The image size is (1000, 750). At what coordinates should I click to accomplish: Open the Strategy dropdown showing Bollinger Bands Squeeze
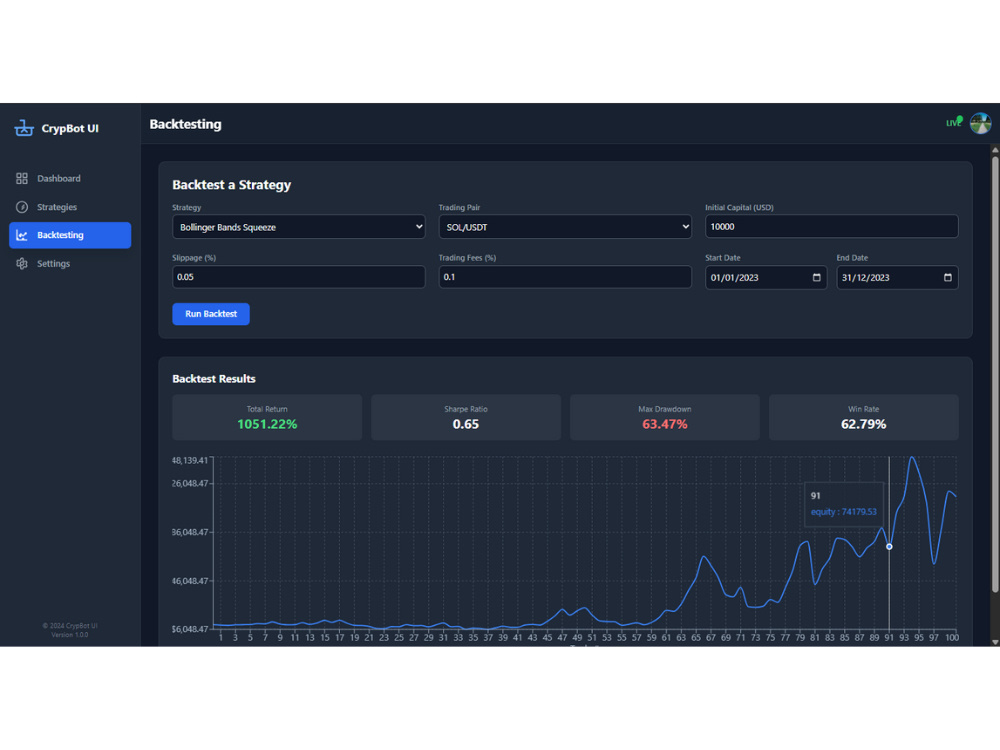pyautogui.click(x=298, y=227)
